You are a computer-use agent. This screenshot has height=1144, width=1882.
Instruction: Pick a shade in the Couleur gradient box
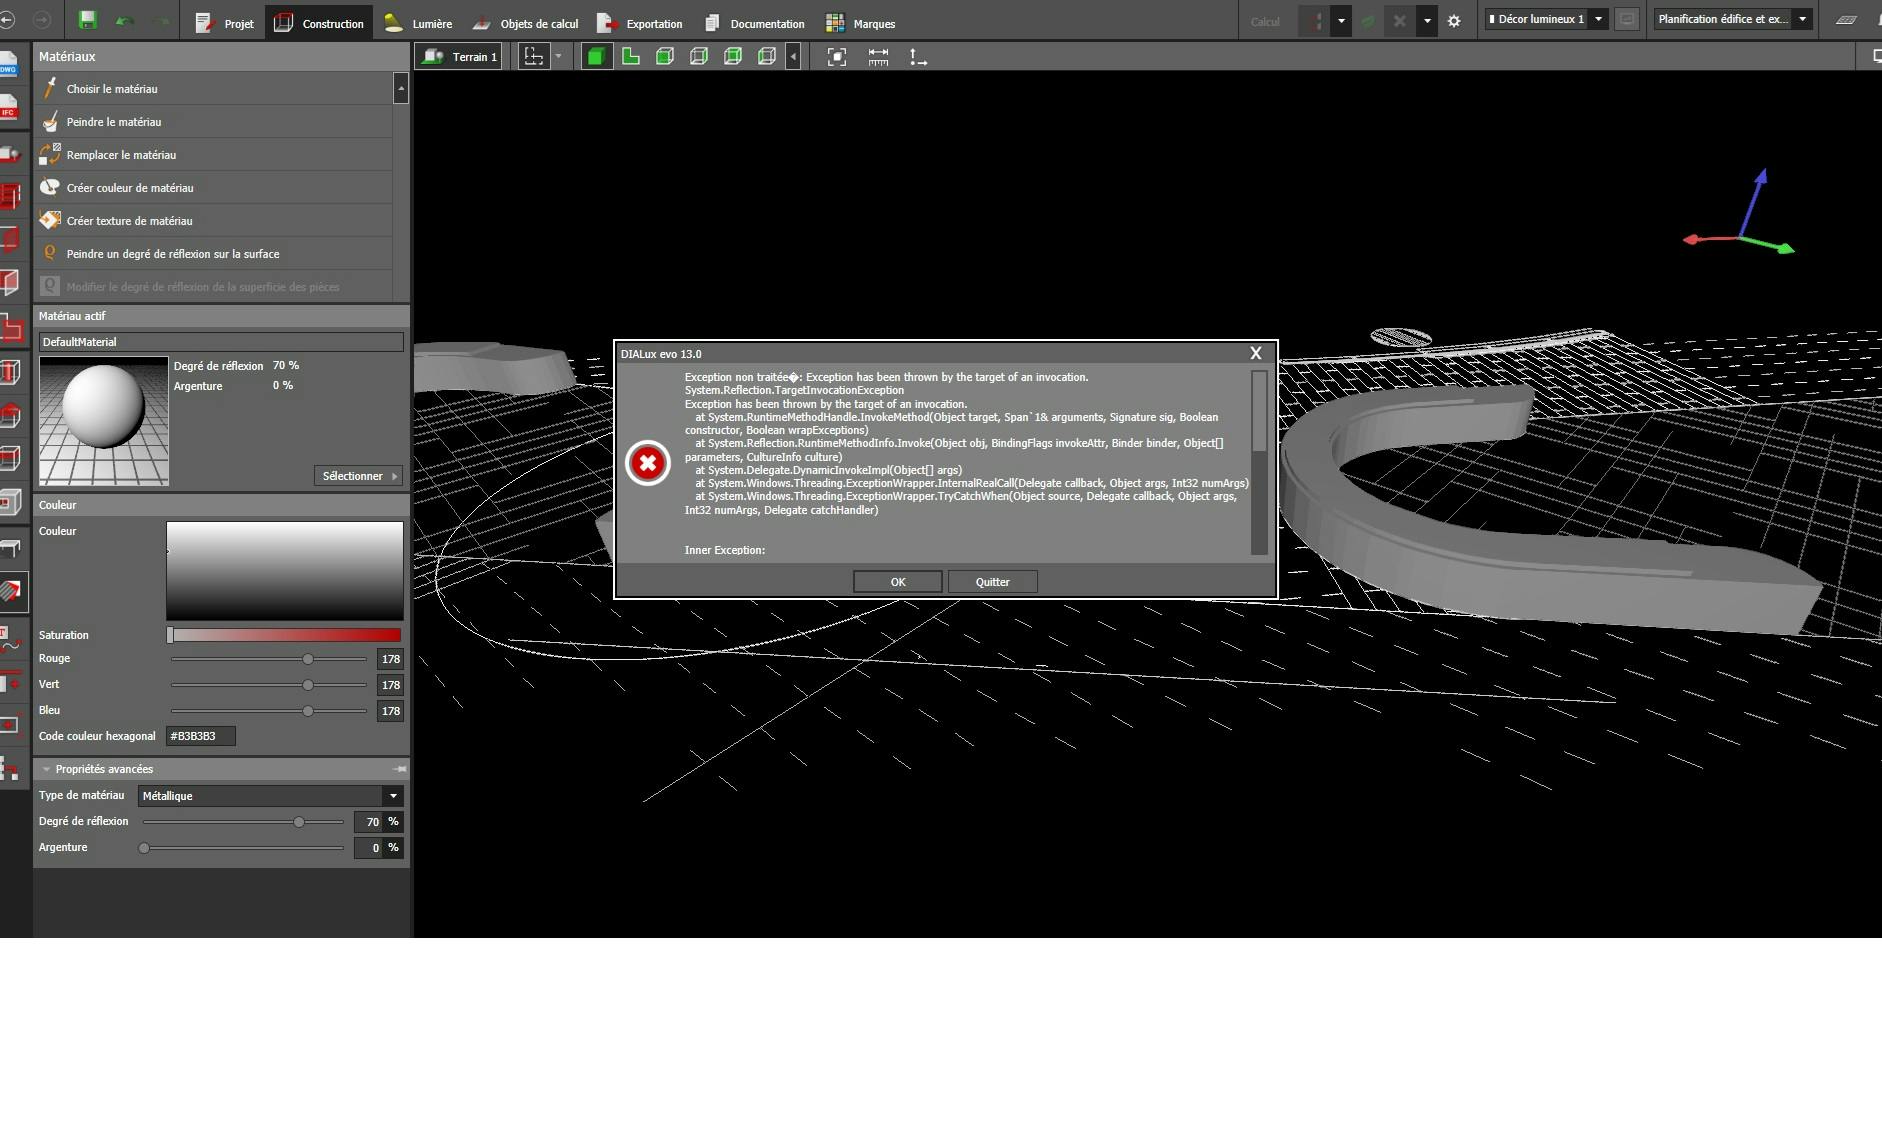click(285, 570)
